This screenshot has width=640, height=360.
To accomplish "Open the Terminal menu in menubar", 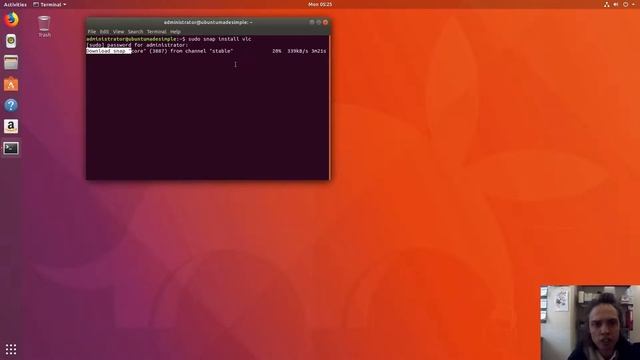I will [x=157, y=31].
